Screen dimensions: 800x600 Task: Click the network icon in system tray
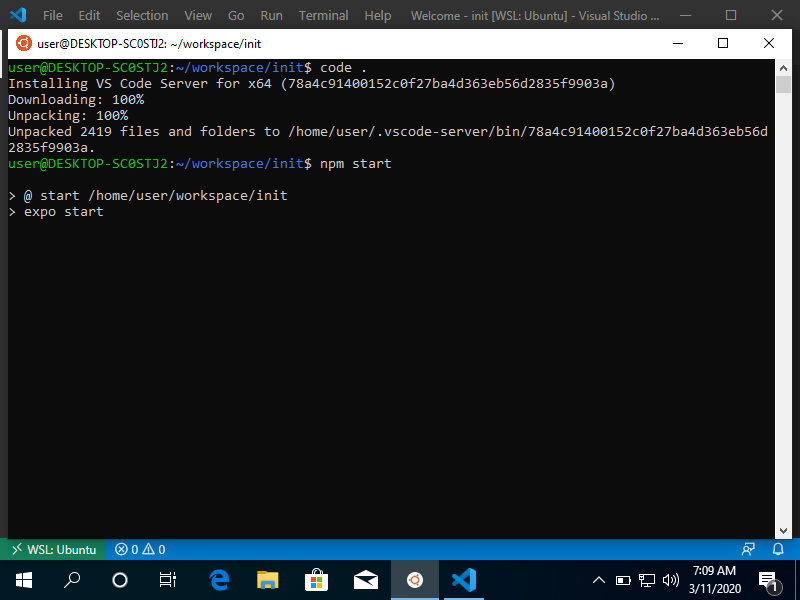pos(647,580)
